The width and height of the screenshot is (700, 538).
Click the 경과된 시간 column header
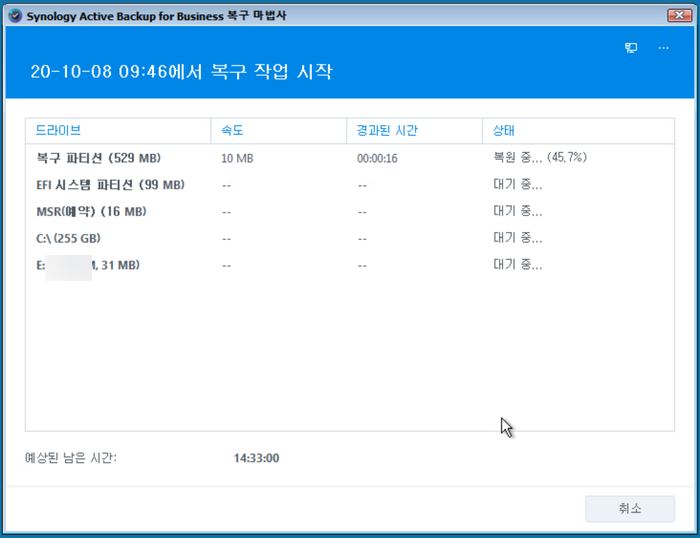(x=415, y=131)
